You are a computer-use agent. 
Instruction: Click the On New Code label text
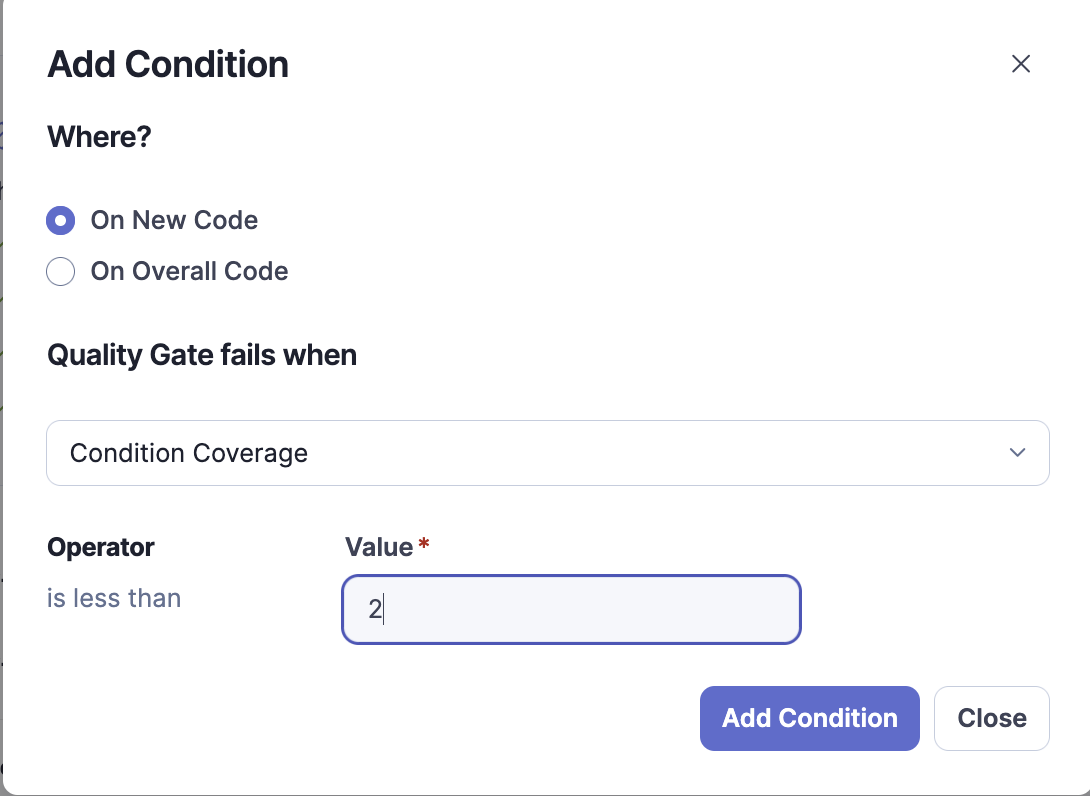click(174, 220)
